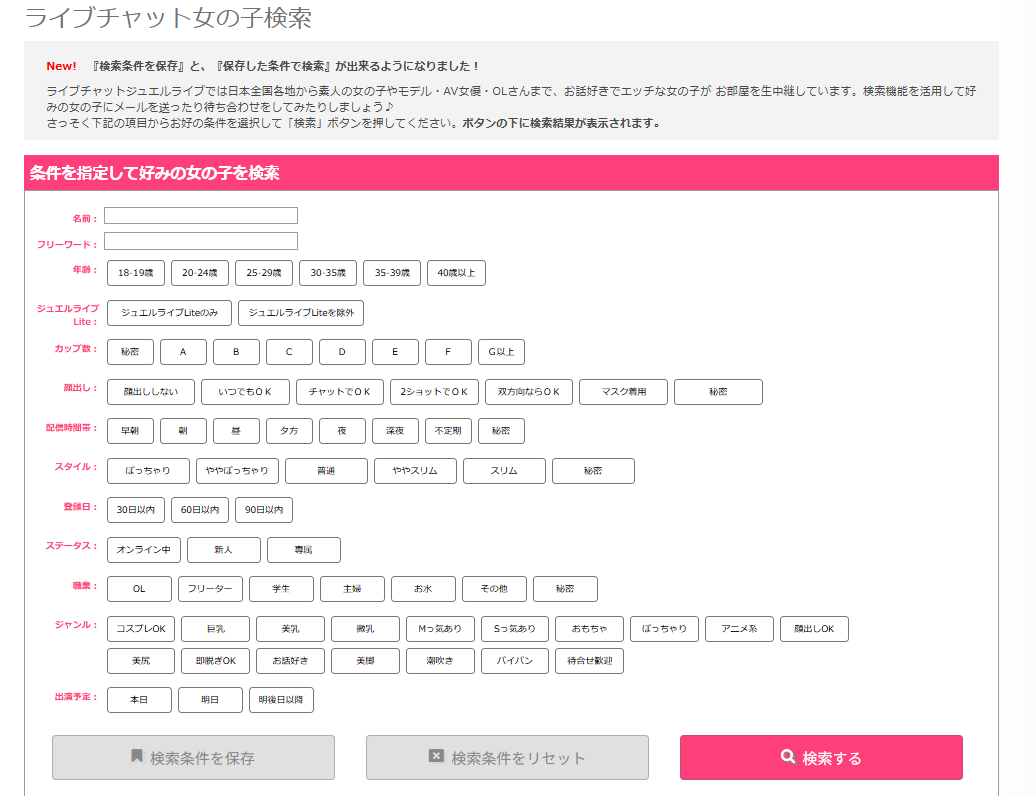Toggle お話好き genre
Screen dimensions: 1036x796
click(x=290, y=661)
